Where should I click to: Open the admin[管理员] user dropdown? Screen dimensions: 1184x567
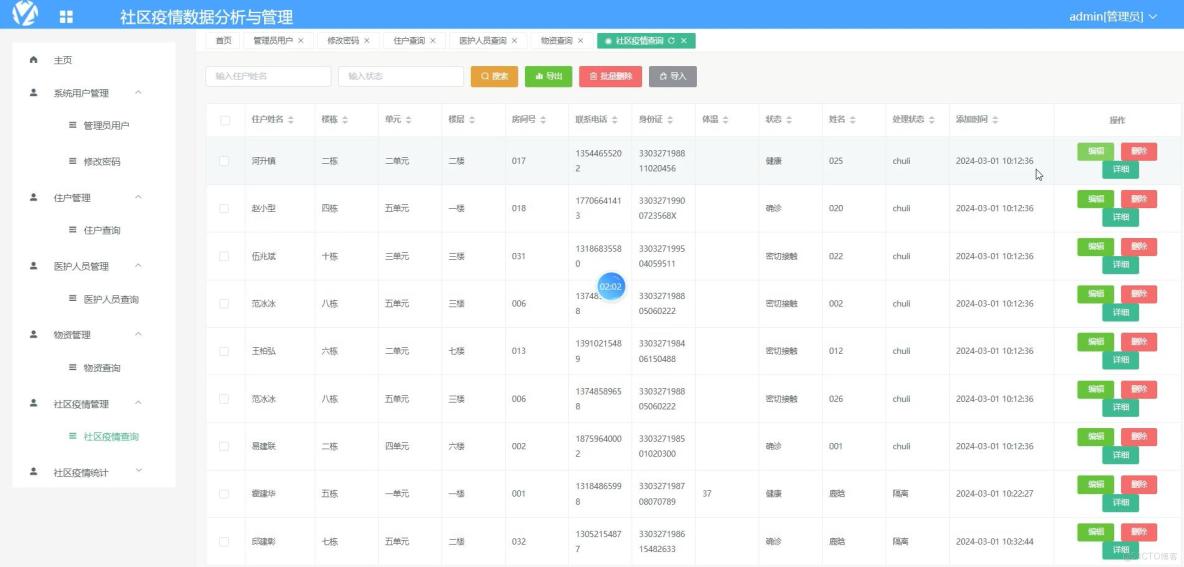pyautogui.click(x=1112, y=17)
